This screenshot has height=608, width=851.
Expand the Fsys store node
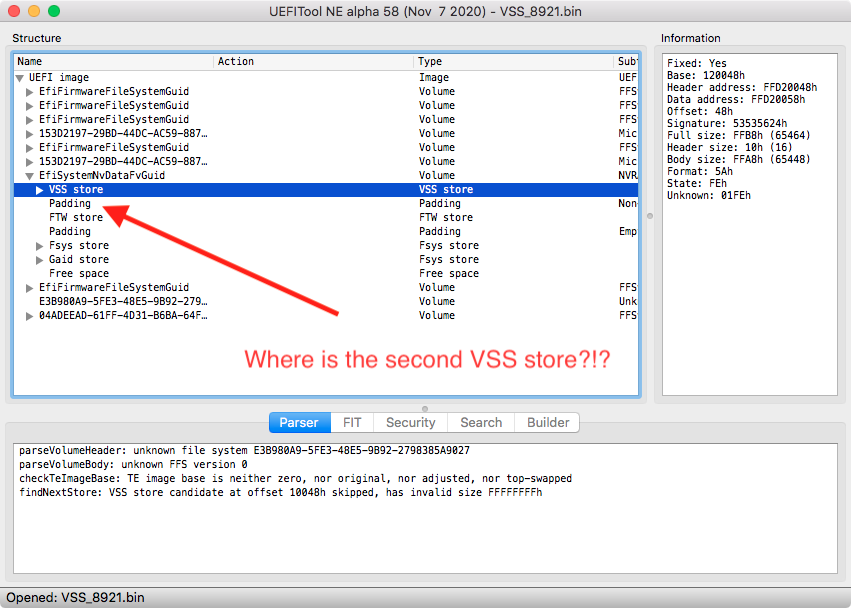pyautogui.click(x=40, y=246)
